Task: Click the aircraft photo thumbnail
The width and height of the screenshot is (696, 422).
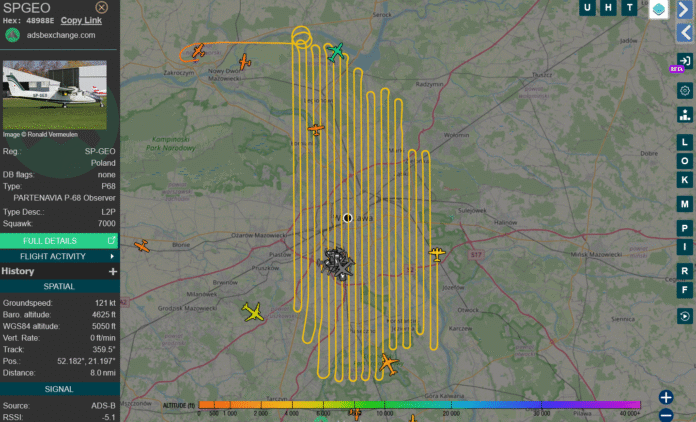Action: (x=60, y=95)
